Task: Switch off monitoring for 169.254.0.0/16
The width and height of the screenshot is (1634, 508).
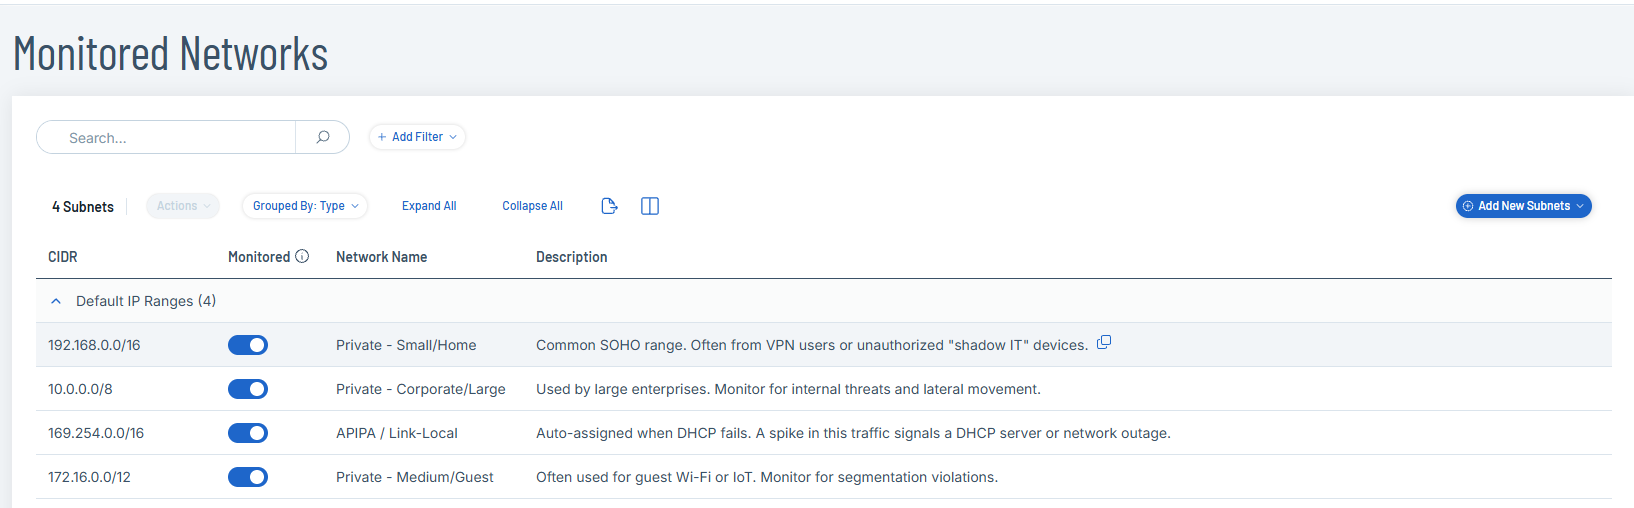Action: [x=248, y=433]
